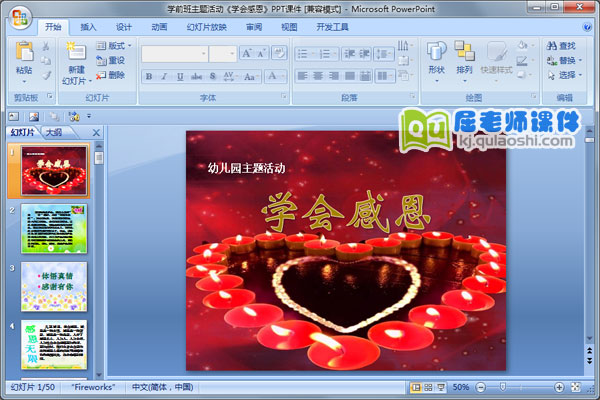The width and height of the screenshot is (600, 400).
Task: Select slide 2 thumbnail
Action: tap(54, 229)
